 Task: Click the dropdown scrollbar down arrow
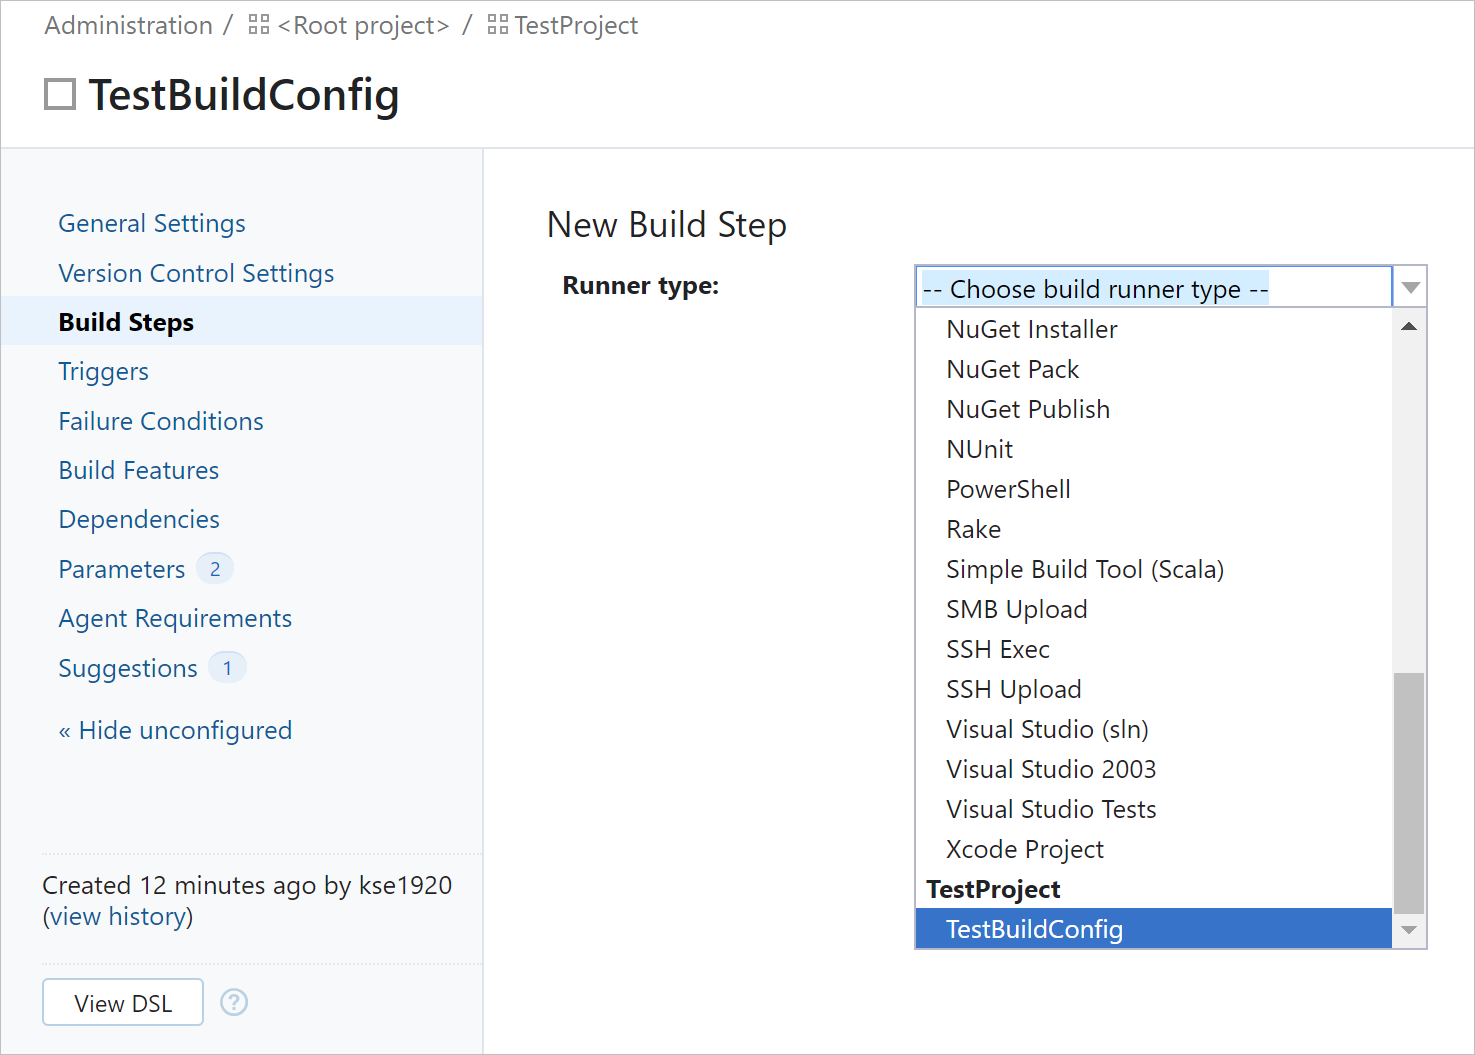pyautogui.click(x=1409, y=931)
